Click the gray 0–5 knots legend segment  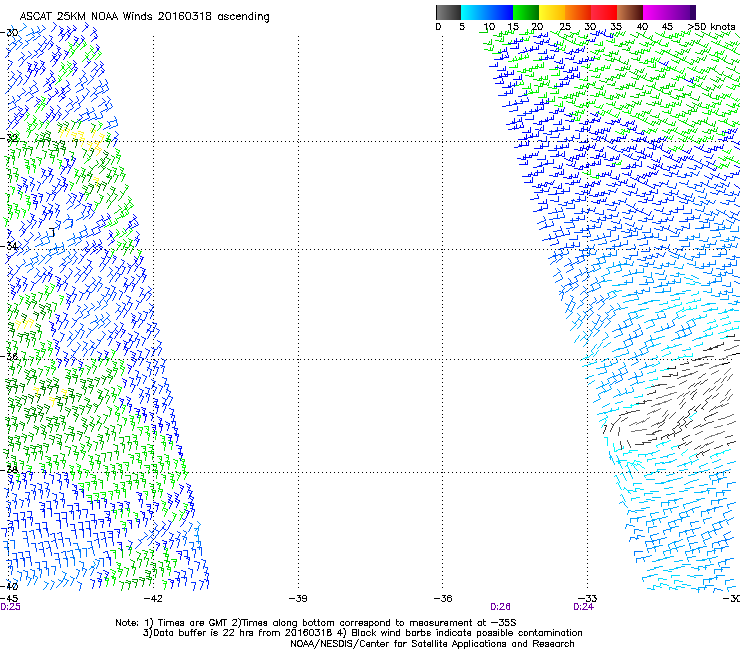pos(448,12)
